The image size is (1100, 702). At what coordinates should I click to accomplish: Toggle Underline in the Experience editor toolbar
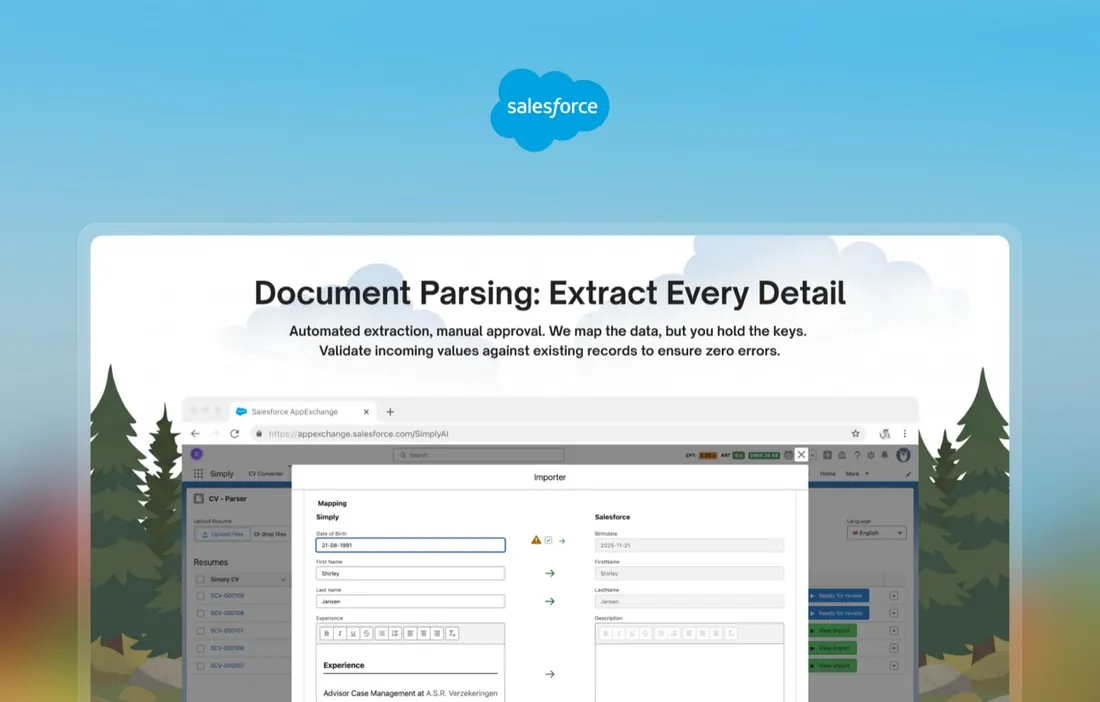point(353,633)
